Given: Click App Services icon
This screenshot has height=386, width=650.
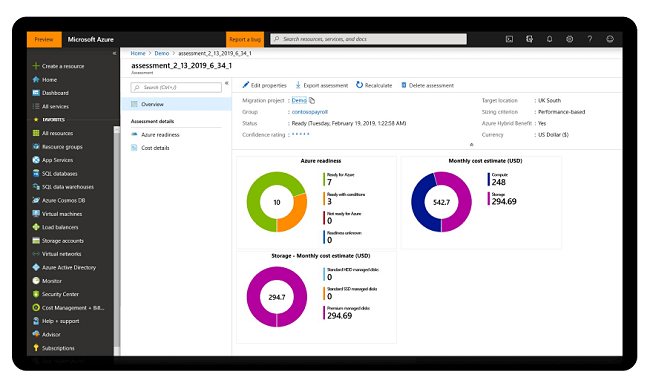Looking at the screenshot, I should coord(36,160).
